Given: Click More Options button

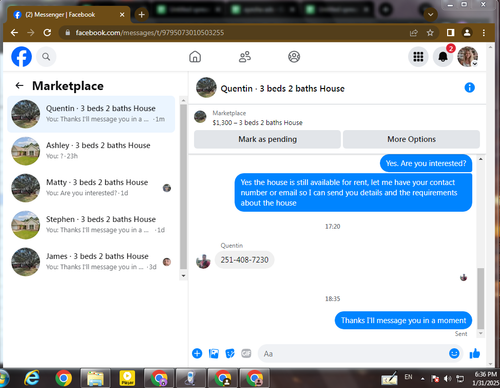Looking at the screenshot, I should tap(411, 139).
